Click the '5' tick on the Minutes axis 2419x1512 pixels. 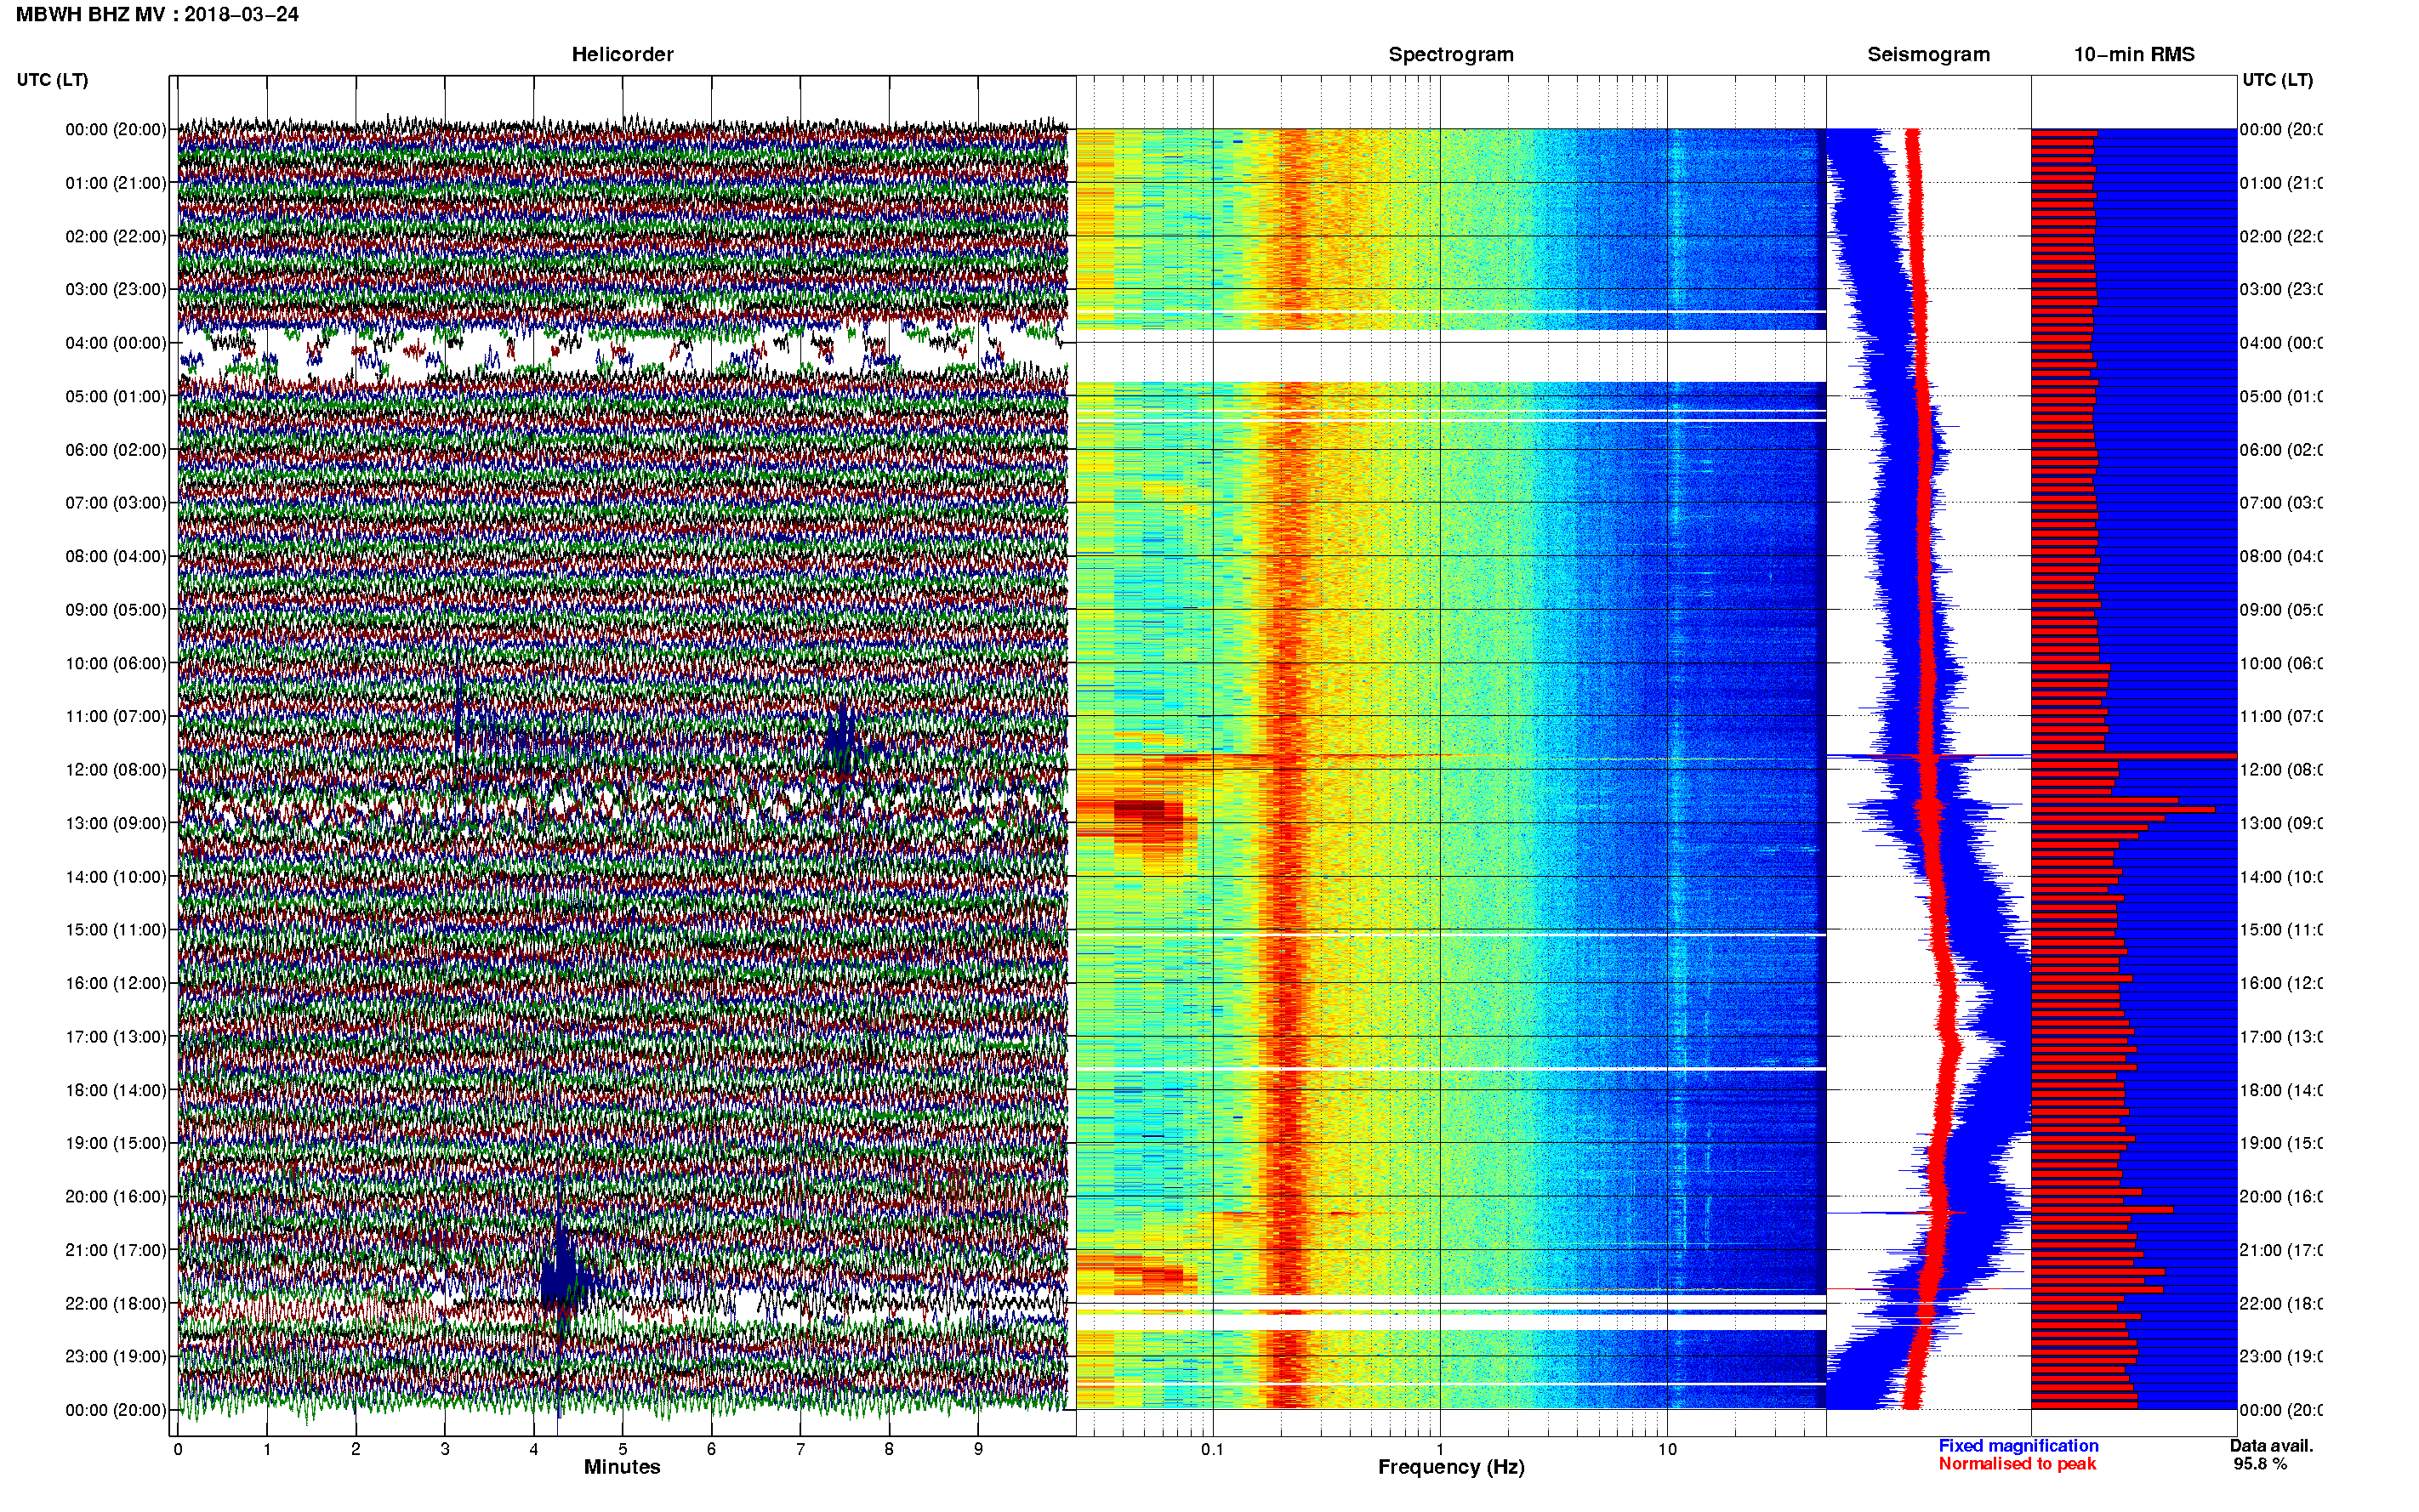point(623,1449)
